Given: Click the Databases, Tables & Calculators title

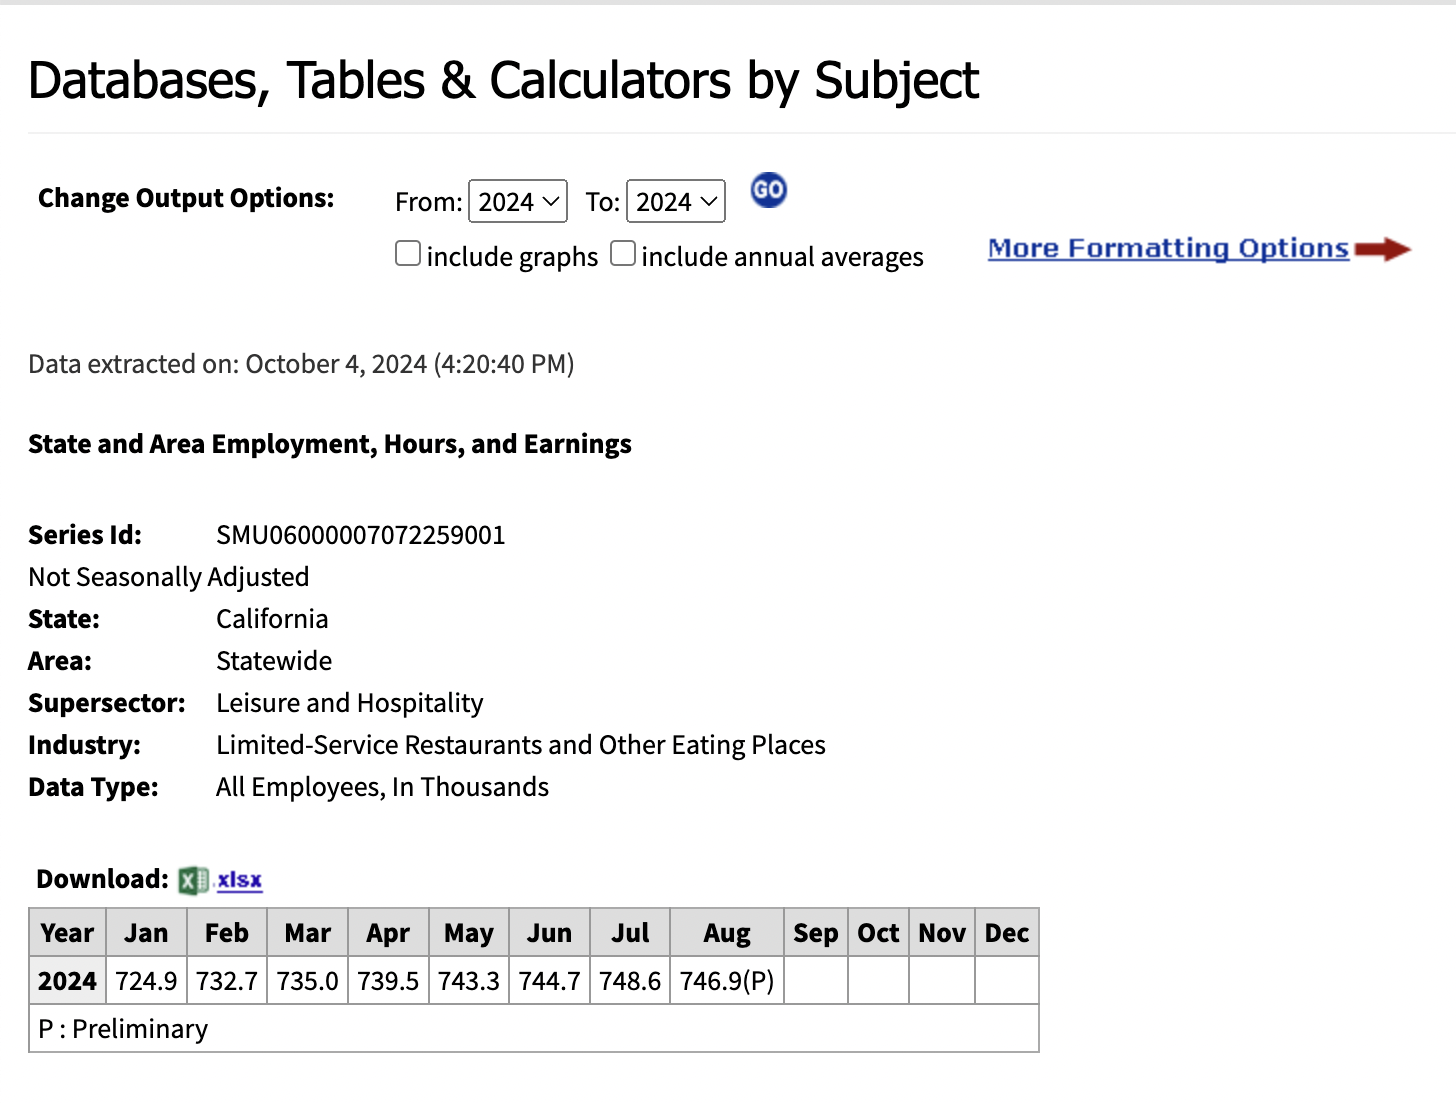Looking at the screenshot, I should (503, 81).
